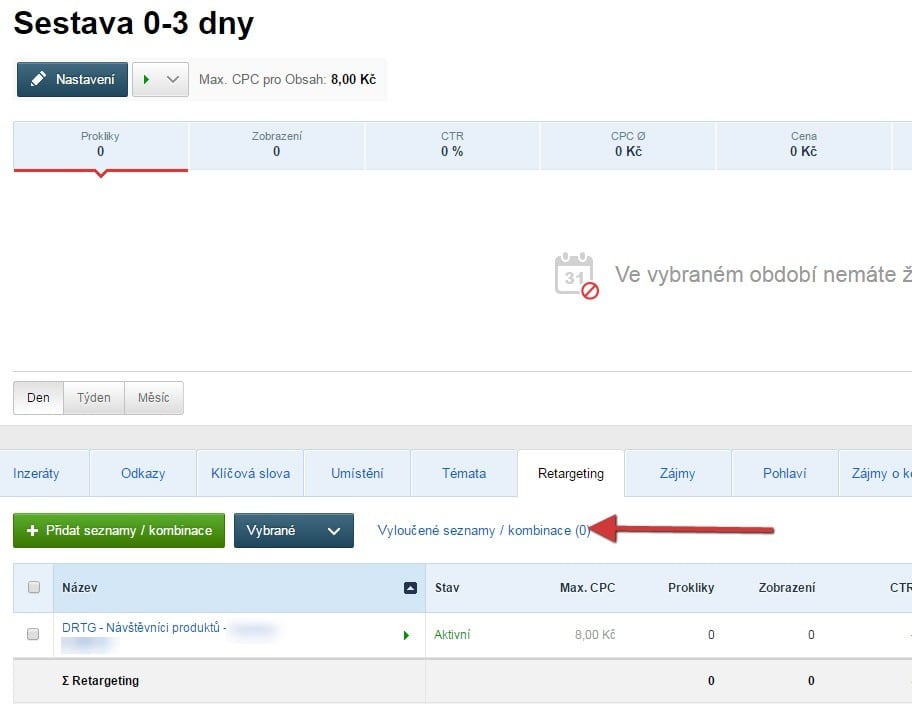The image size is (912, 704).
Task: Open Nastavení settings with pencil icon
Action: [72, 79]
